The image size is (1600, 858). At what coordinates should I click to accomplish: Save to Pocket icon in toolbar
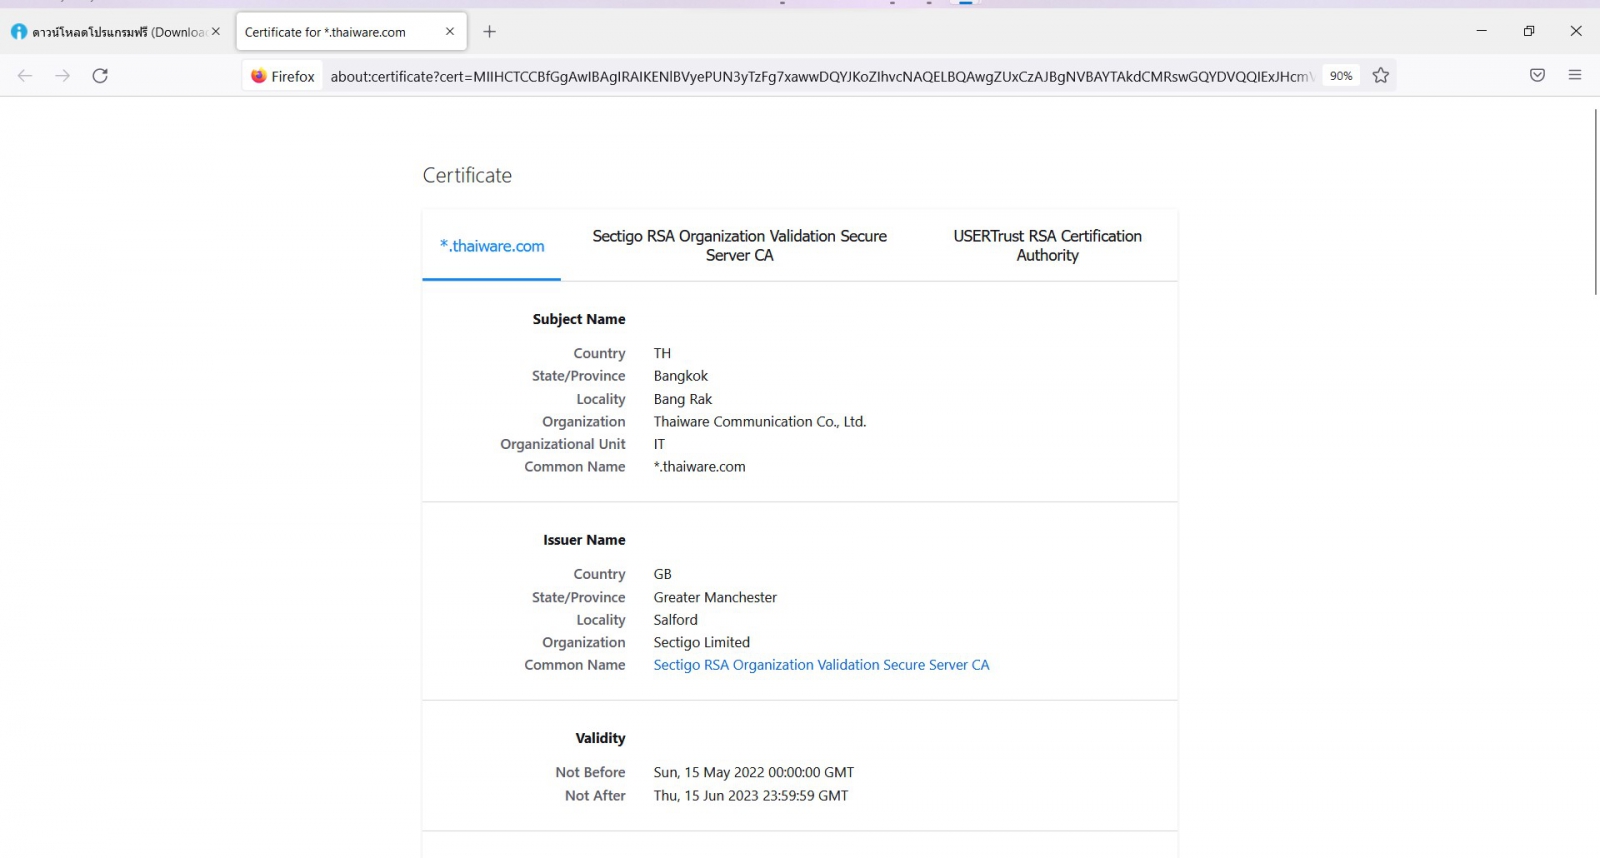click(x=1538, y=76)
